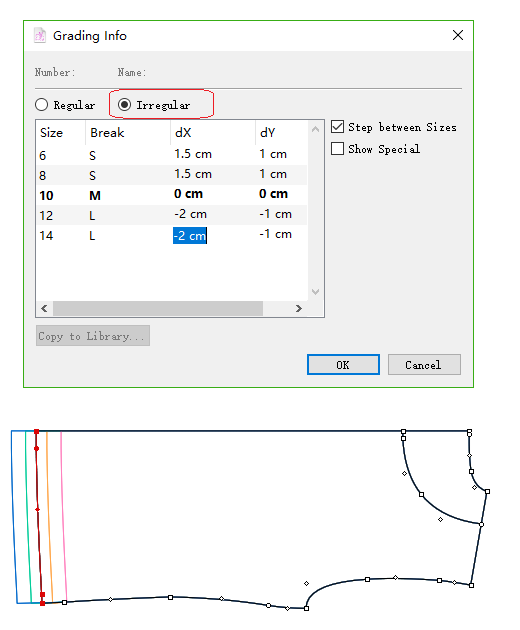Select the Irregular radio button
Image resolution: width=520 pixels, height=630 pixels.
125,105
